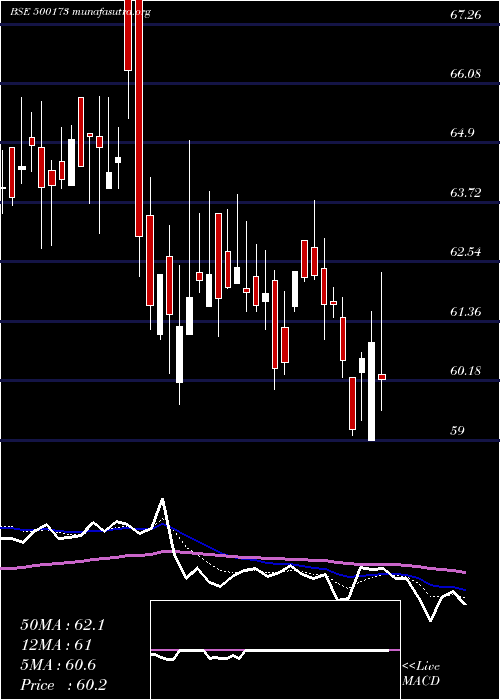The width and height of the screenshot is (500, 700).
Task: Click inside the MACD mini chart box
Action: [275, 650]
